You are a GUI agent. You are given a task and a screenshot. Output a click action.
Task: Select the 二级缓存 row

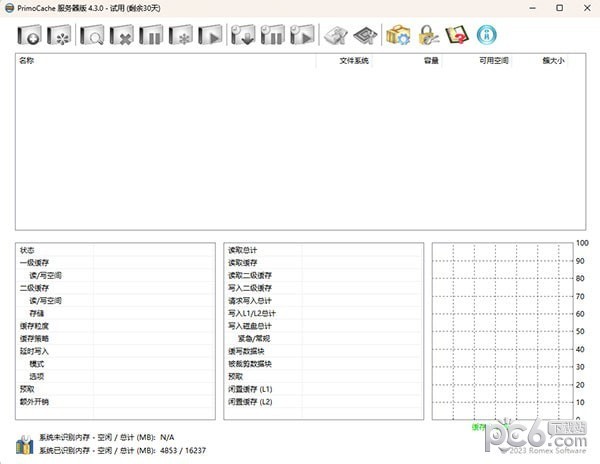115,288
